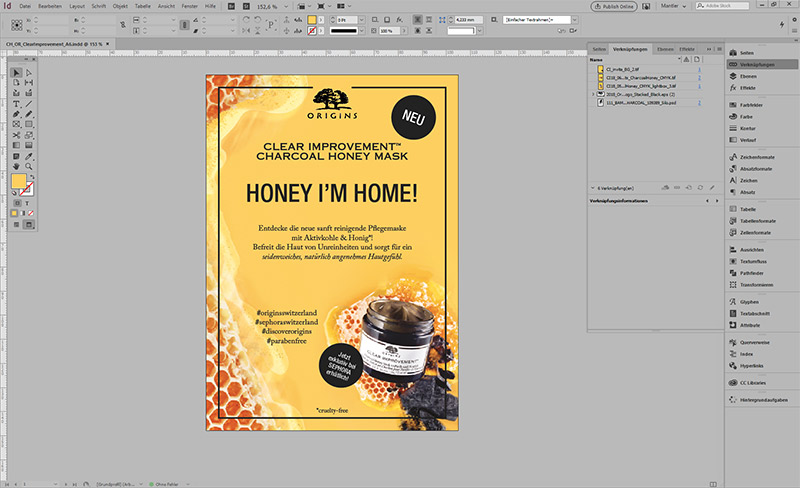
Task: Switch to the Effekte tab
Action: pos(687,49)
